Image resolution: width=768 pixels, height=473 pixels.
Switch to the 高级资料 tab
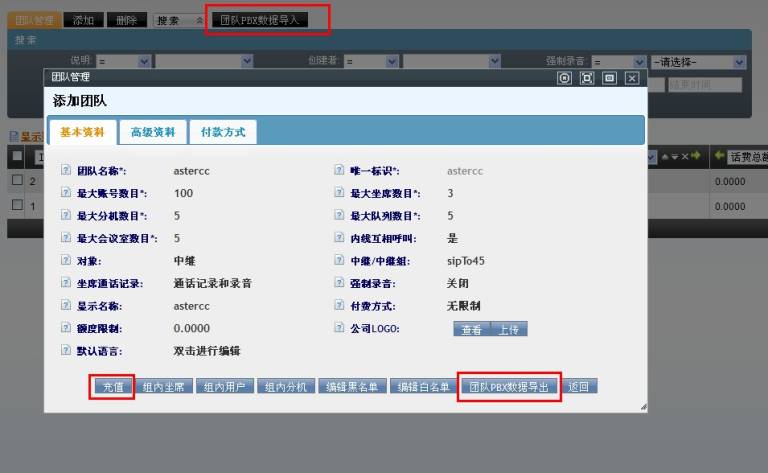click(x=152, y=132)
